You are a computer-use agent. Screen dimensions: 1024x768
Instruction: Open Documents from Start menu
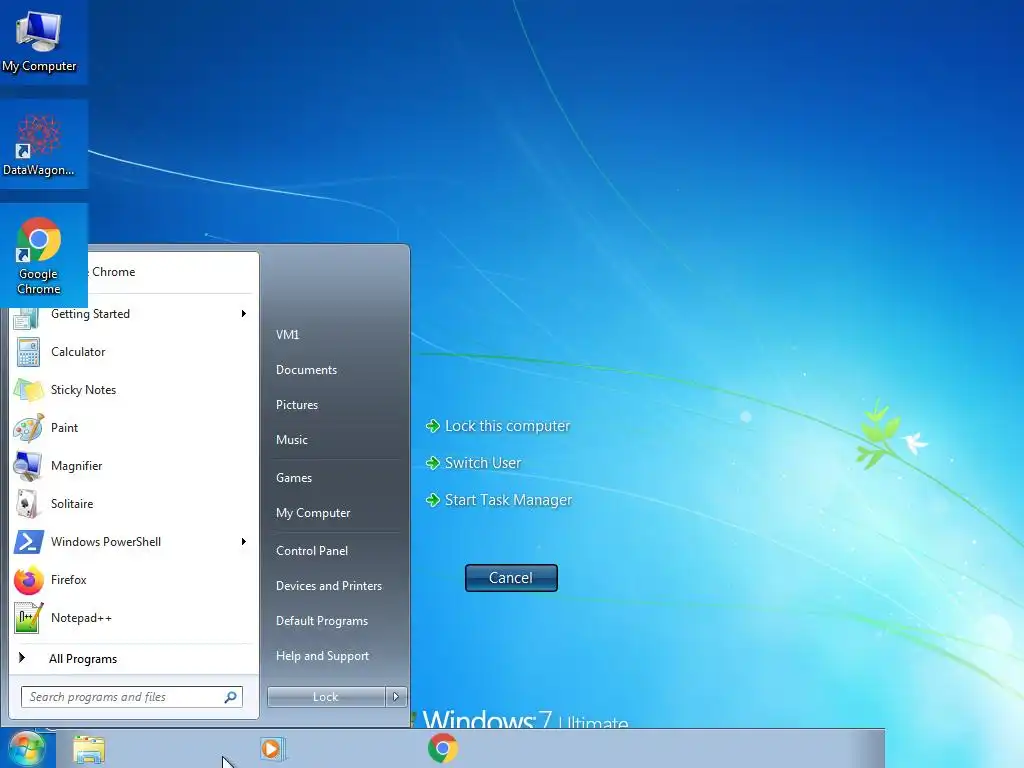click(306, 370)
